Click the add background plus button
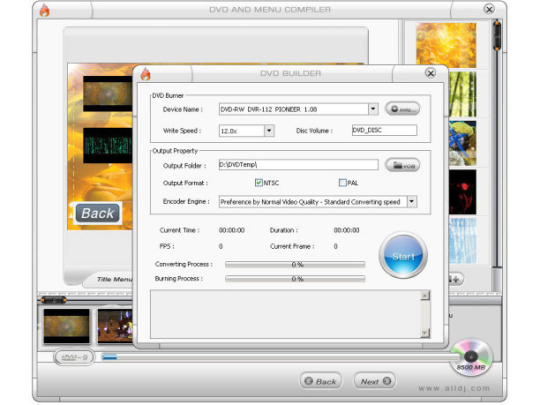Viewport: 540px width, 405px height. (456, 279)
